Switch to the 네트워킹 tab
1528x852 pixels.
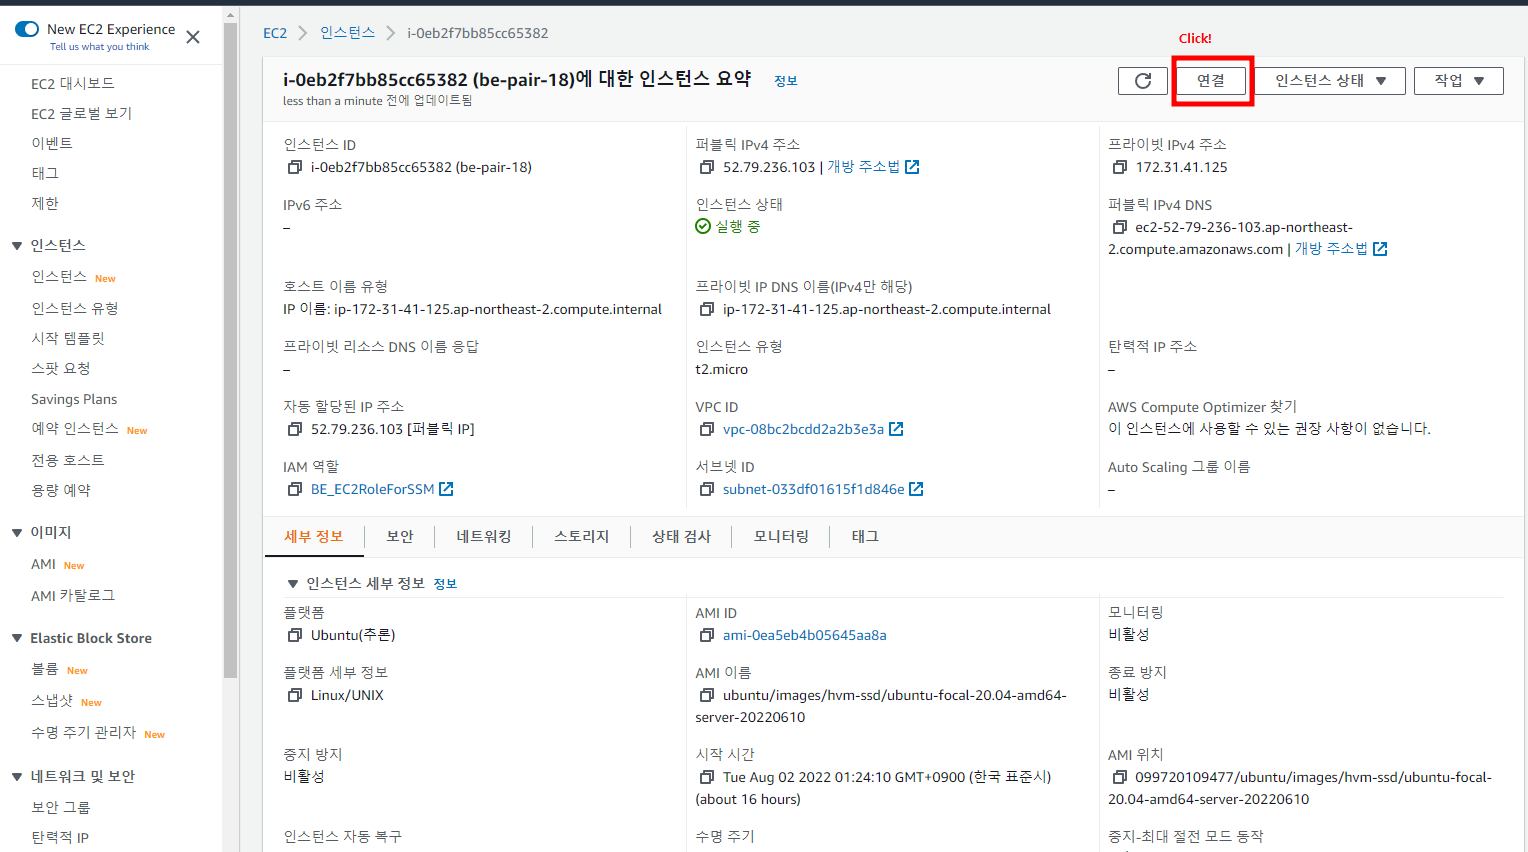coord(484,537)
